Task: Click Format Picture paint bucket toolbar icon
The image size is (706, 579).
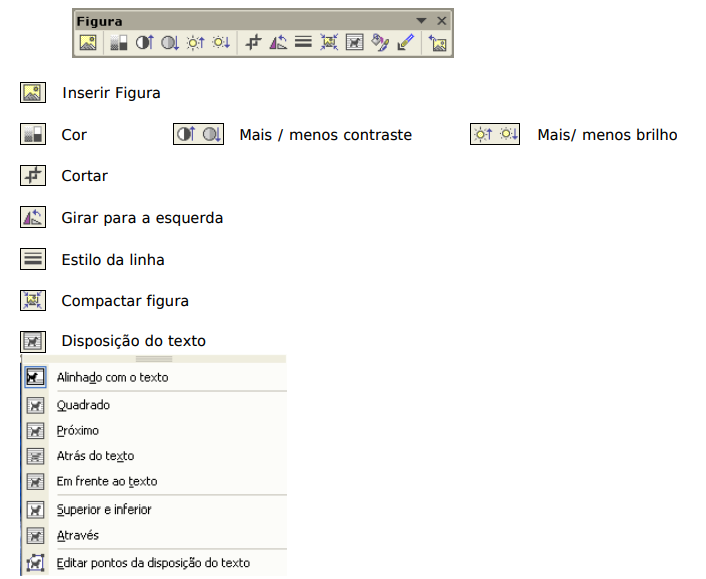Action: point(379,43)
